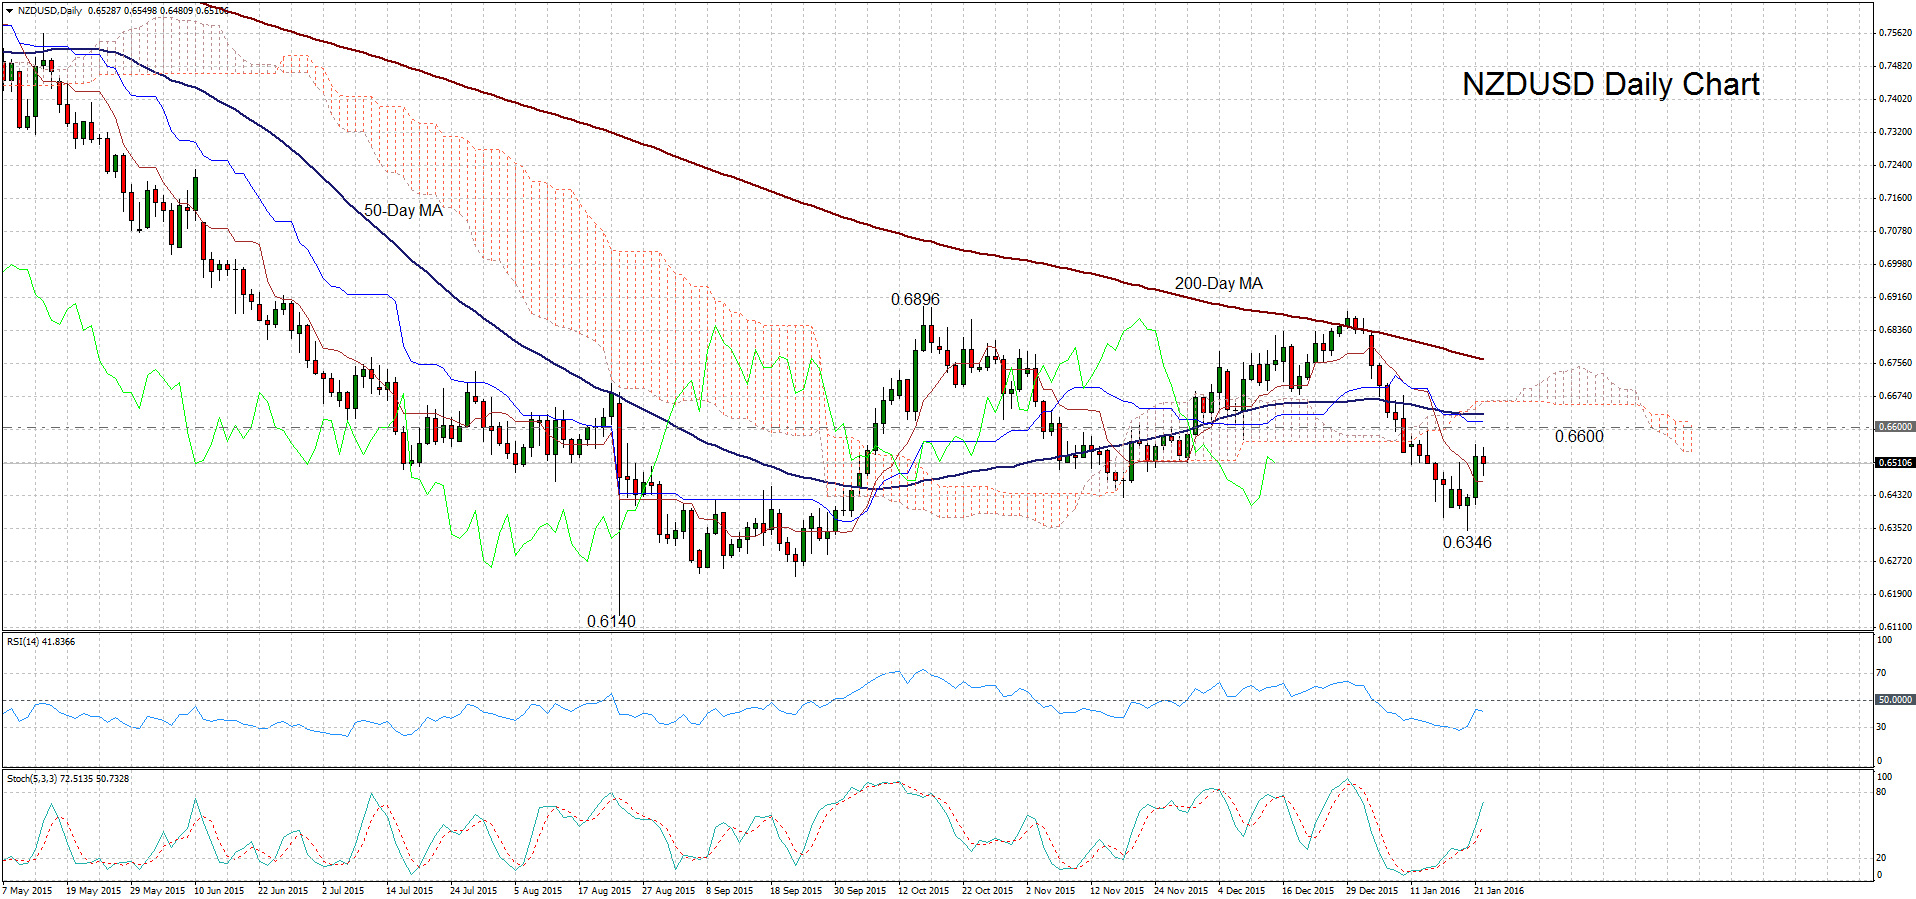Click the NZDUSD,Daily symbol header text
The height and width of the screenshot is (899, 1916).
(x=50, y=10)
